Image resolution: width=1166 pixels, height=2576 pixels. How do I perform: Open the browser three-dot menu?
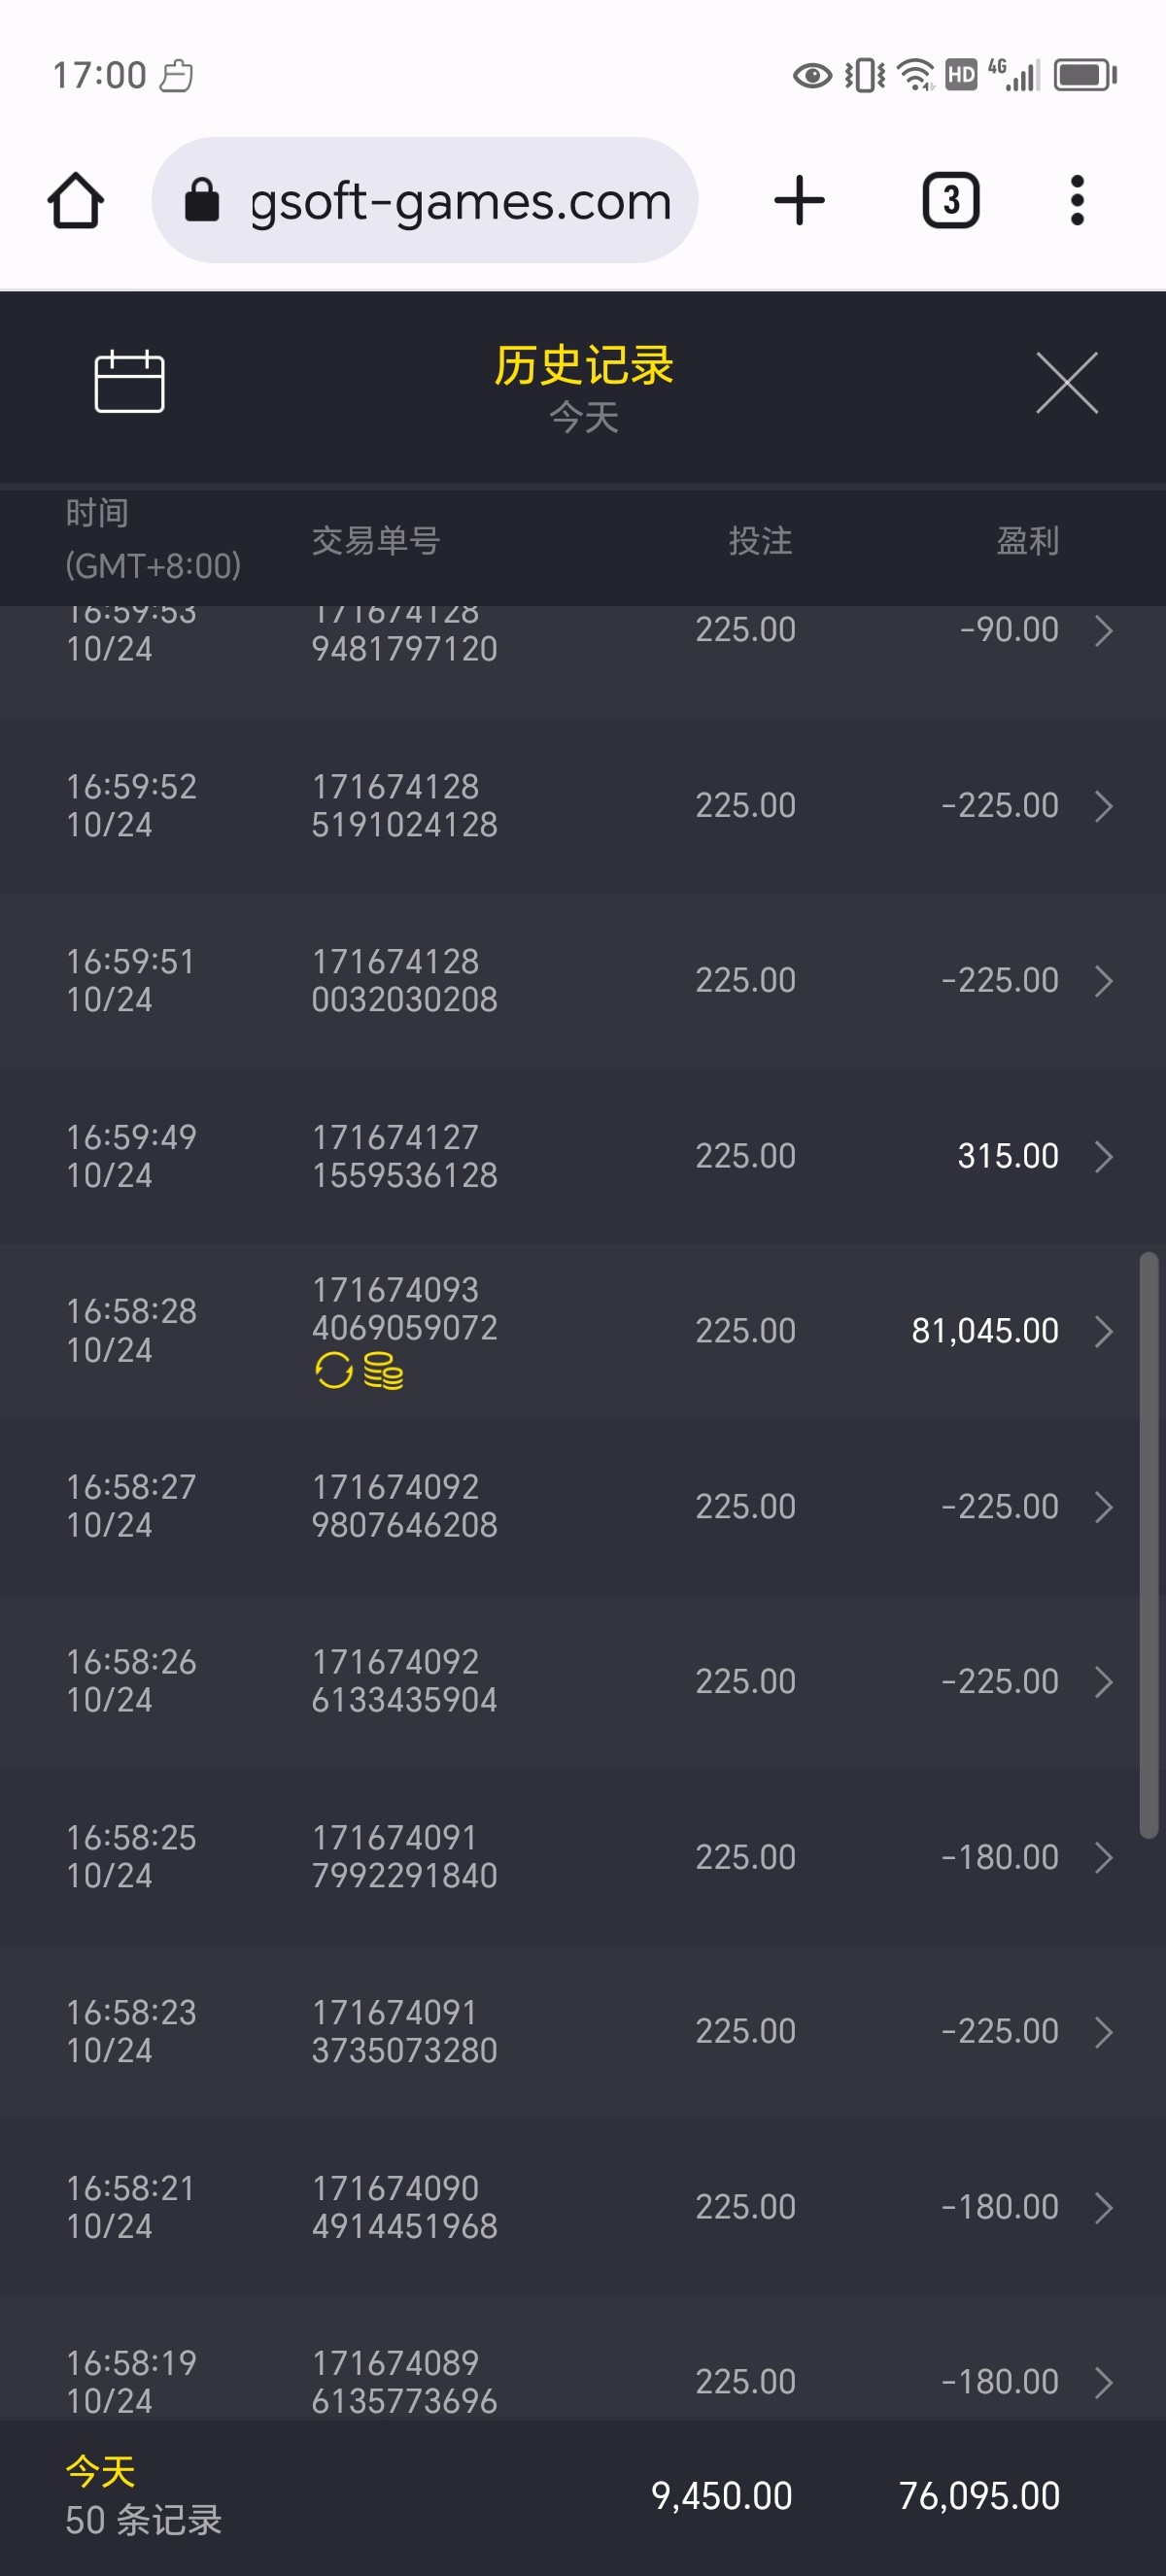coord(1076,200)
